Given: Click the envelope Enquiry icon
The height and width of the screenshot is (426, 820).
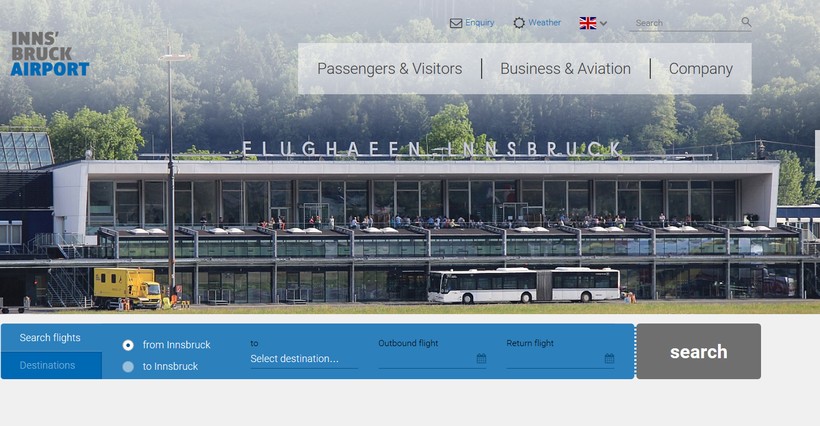Looking at the screenshot, I should click(x=456, y=23).
